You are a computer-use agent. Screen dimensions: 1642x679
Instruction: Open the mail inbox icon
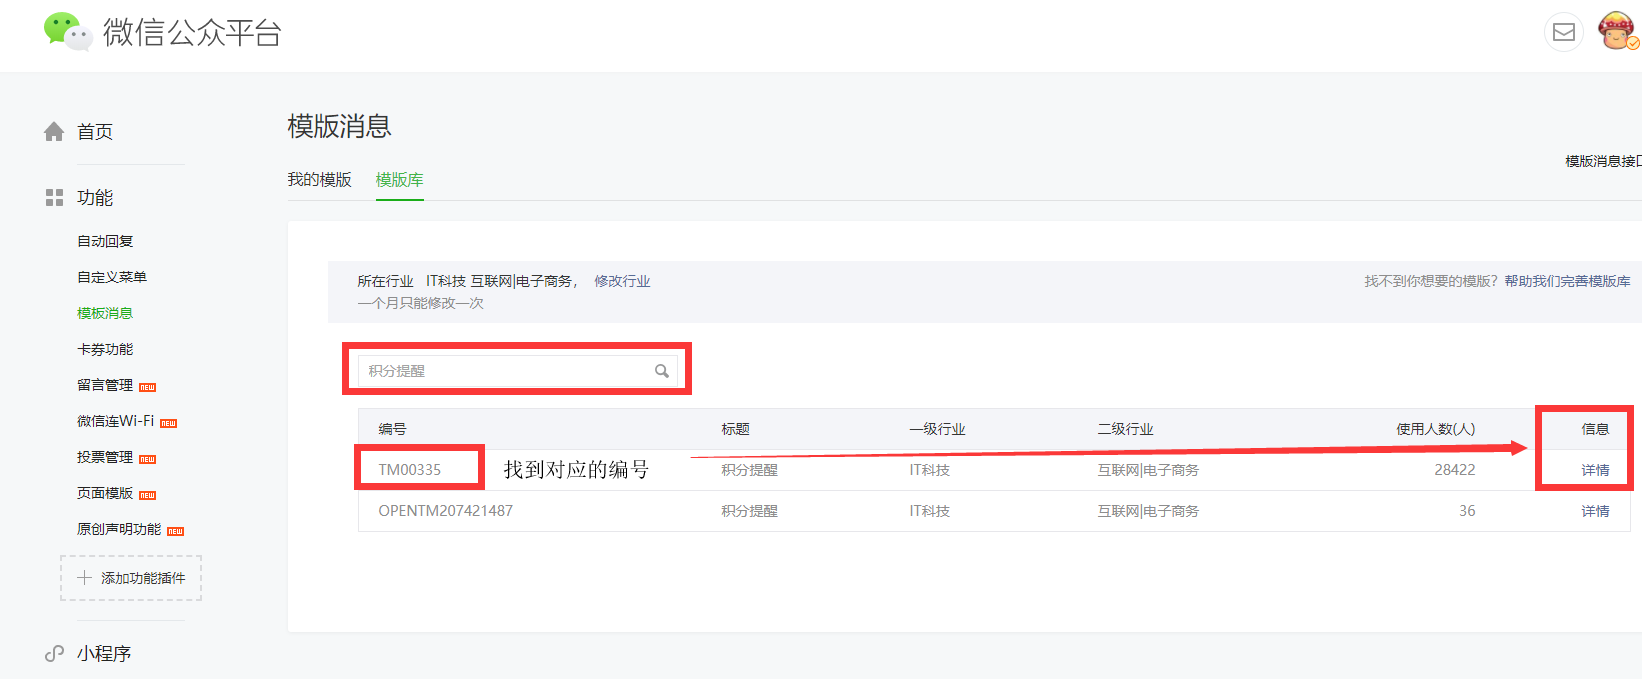pos(1563,32)
